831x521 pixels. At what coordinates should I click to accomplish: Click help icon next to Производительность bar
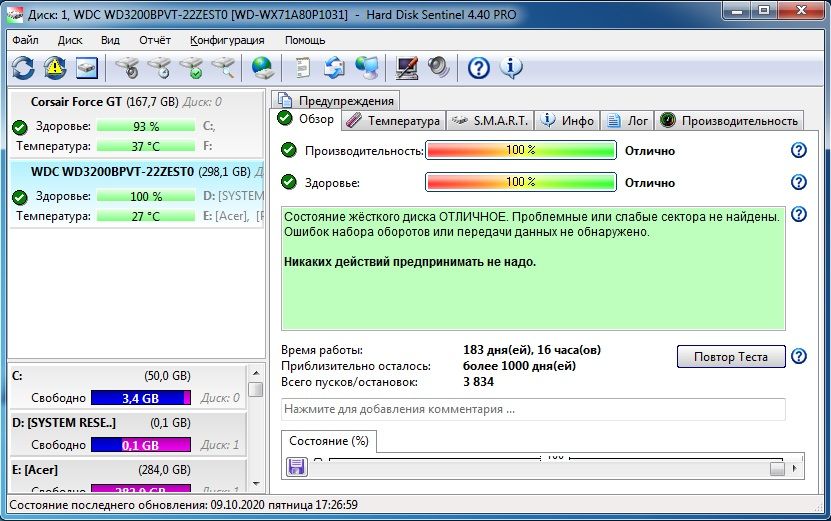[799, 151]
